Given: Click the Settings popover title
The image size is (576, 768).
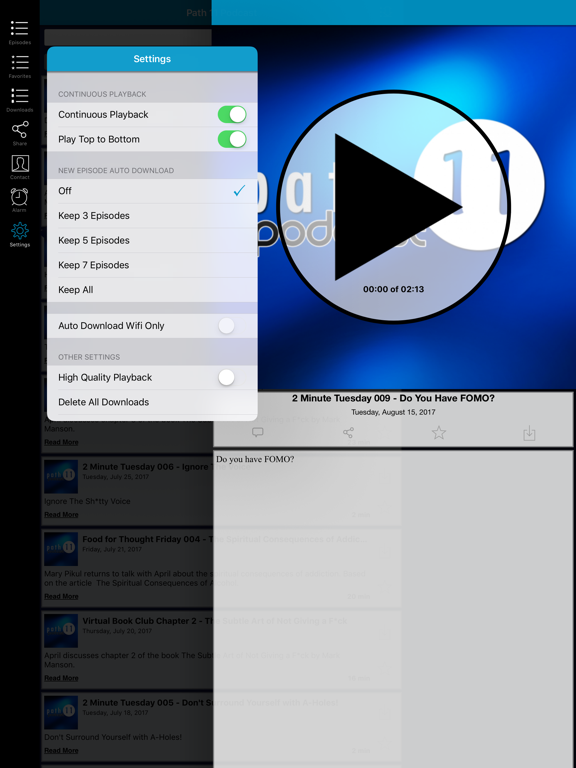Looking at the screenshot, I should point(152,59).
